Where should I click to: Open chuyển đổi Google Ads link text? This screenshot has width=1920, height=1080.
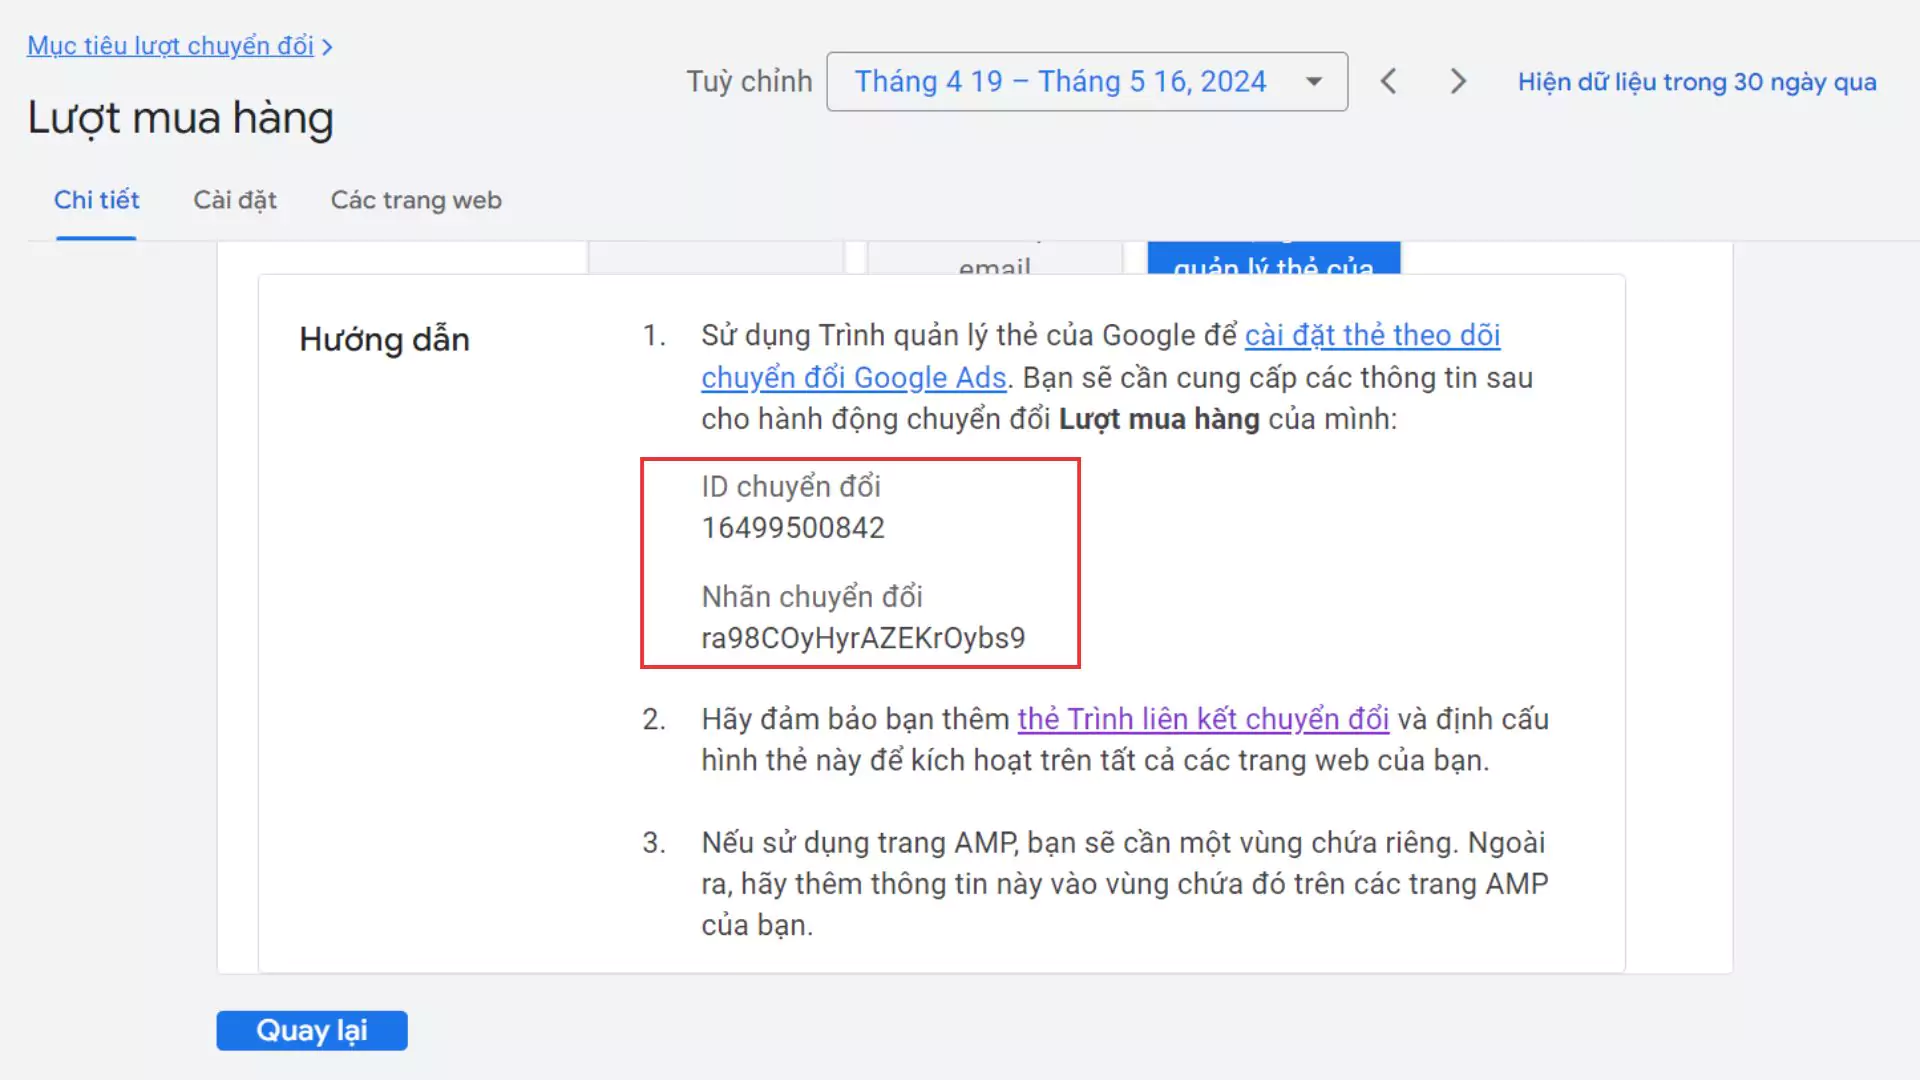853,377
